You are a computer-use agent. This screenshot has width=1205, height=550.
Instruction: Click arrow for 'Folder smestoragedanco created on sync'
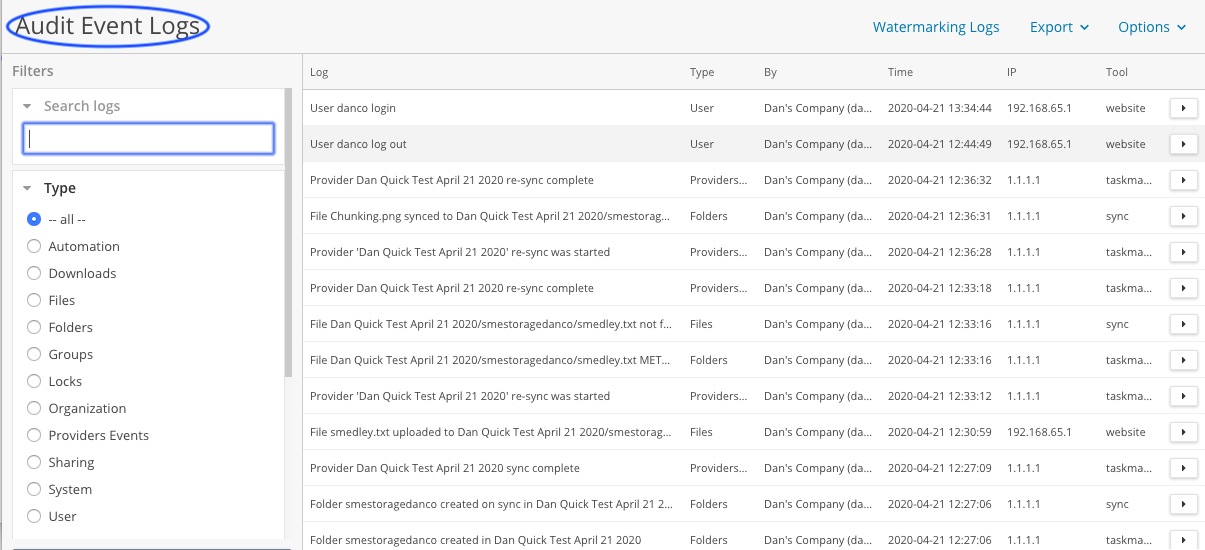1183,504
